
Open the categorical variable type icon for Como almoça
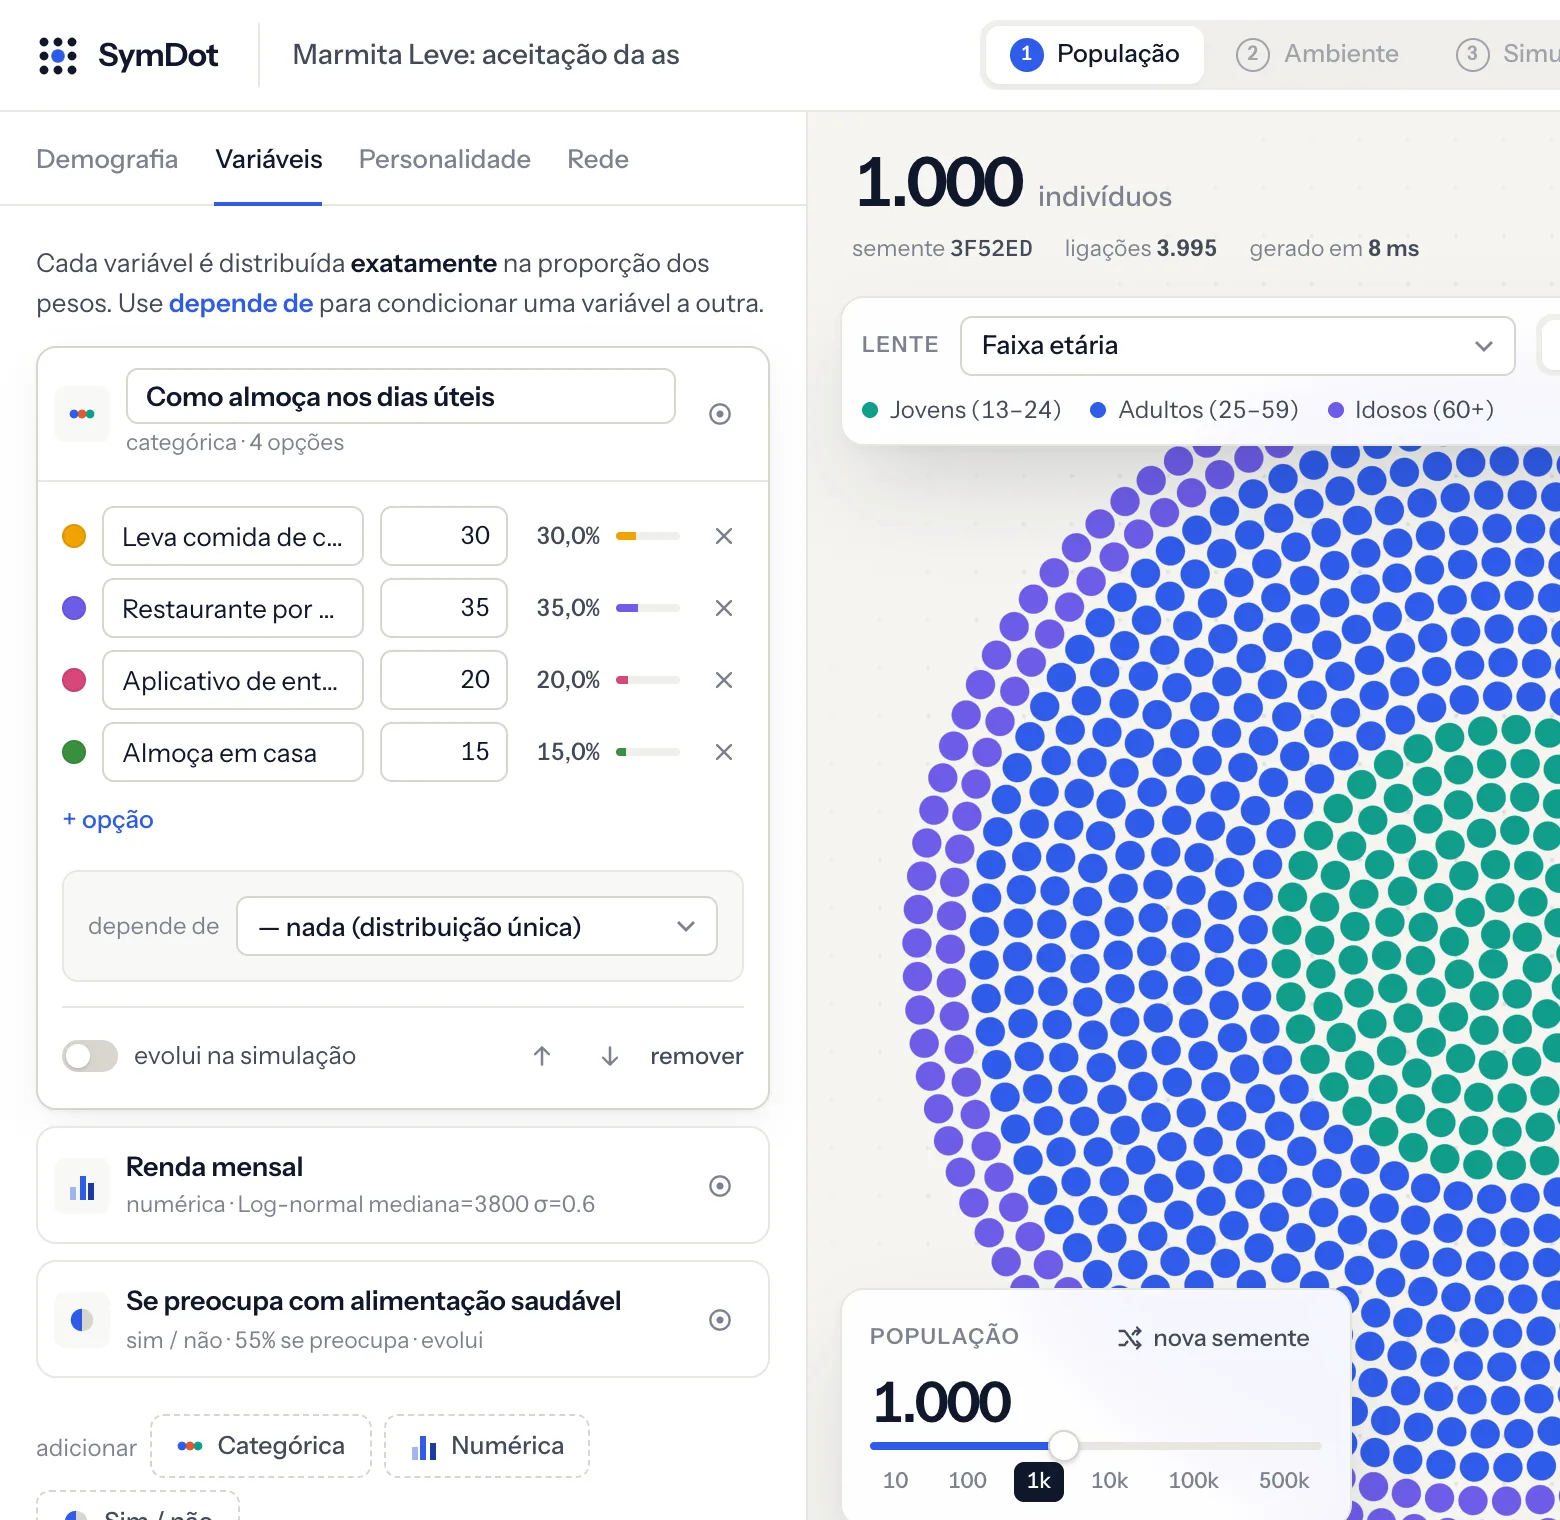tap(82, 414)
